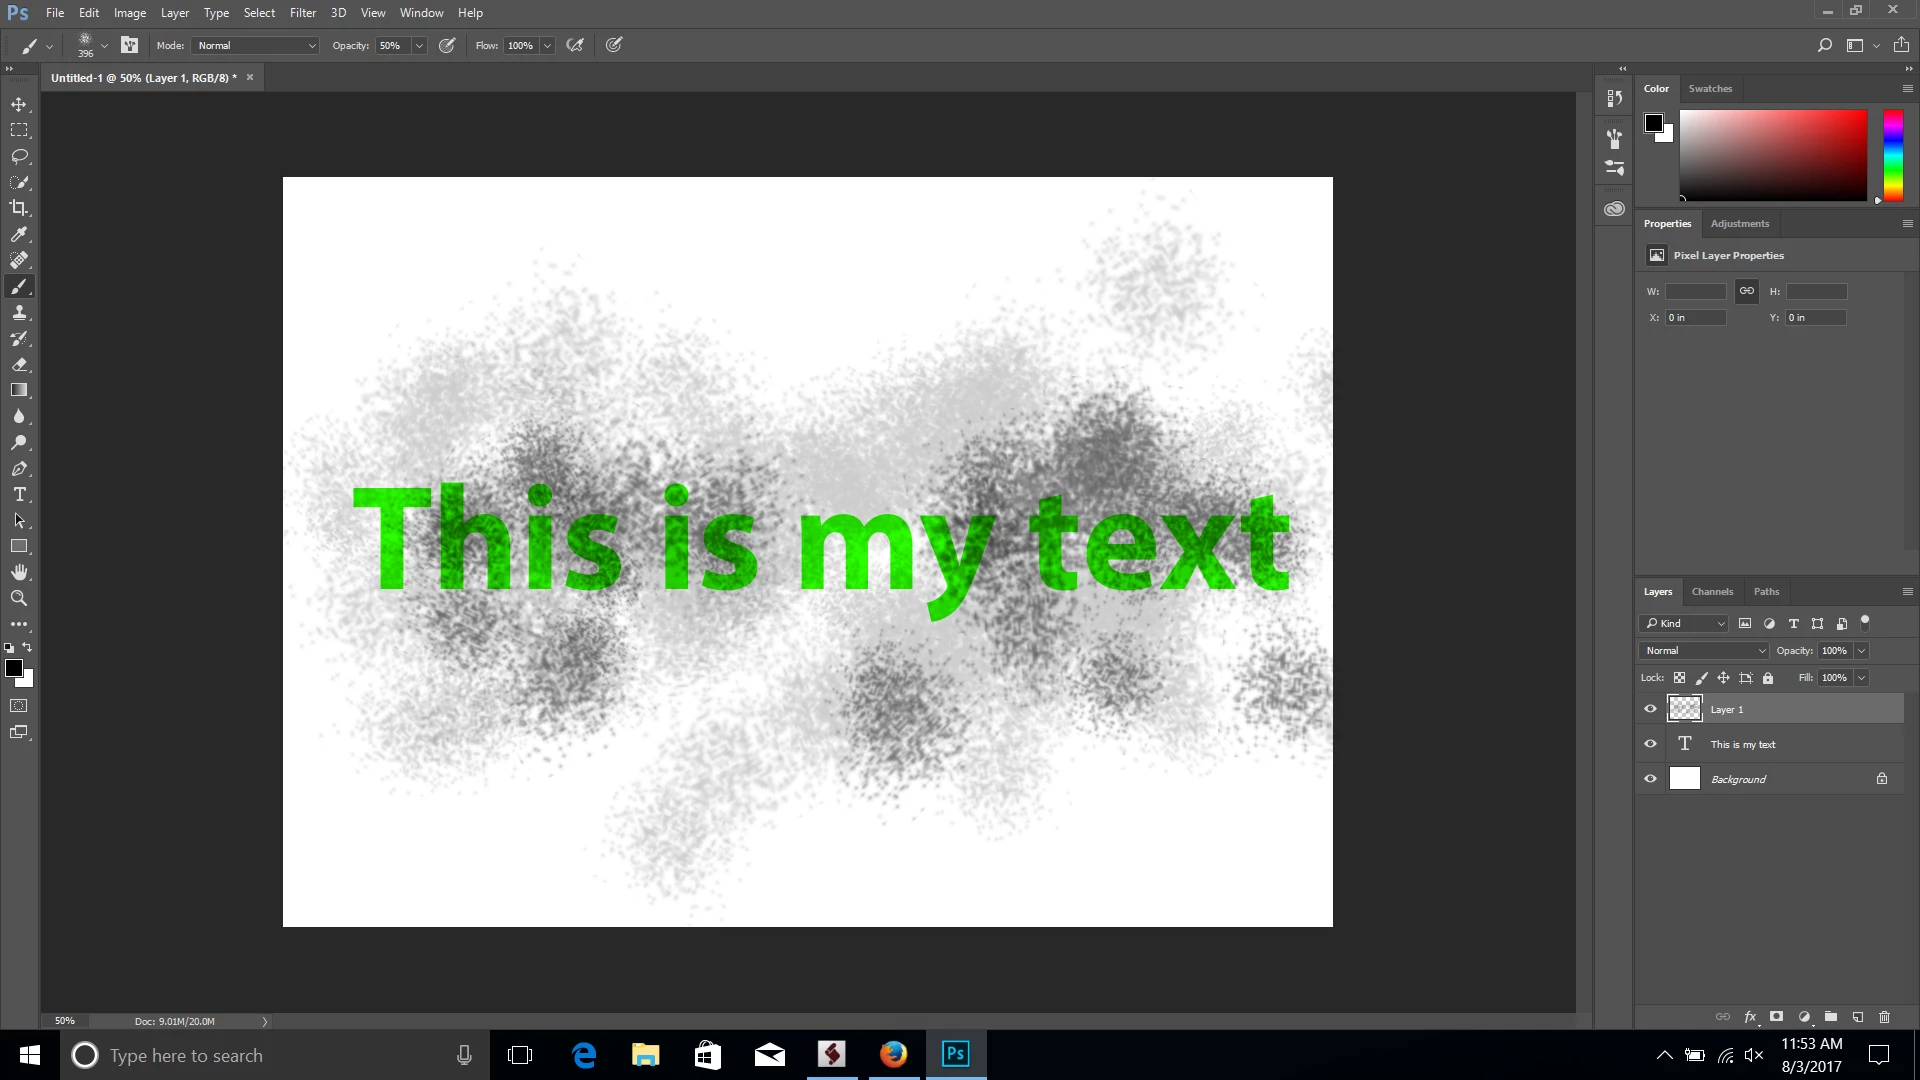Hide the 'This is my text' layer
The image size is (1920, 1080).
point(1650,744)
